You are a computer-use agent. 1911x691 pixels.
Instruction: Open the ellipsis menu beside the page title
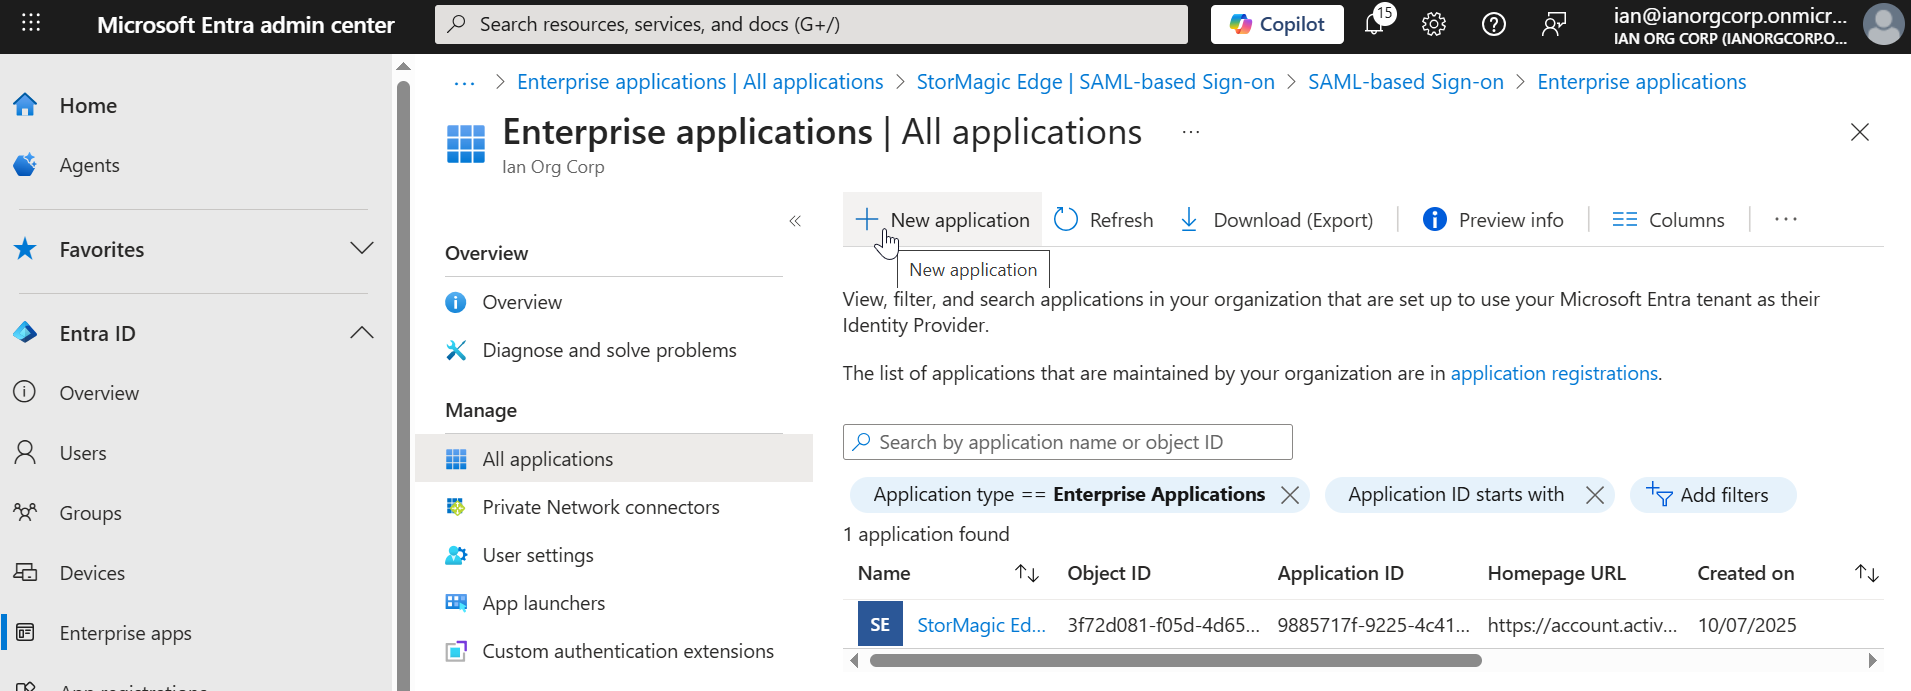(x=1190, y=132)
